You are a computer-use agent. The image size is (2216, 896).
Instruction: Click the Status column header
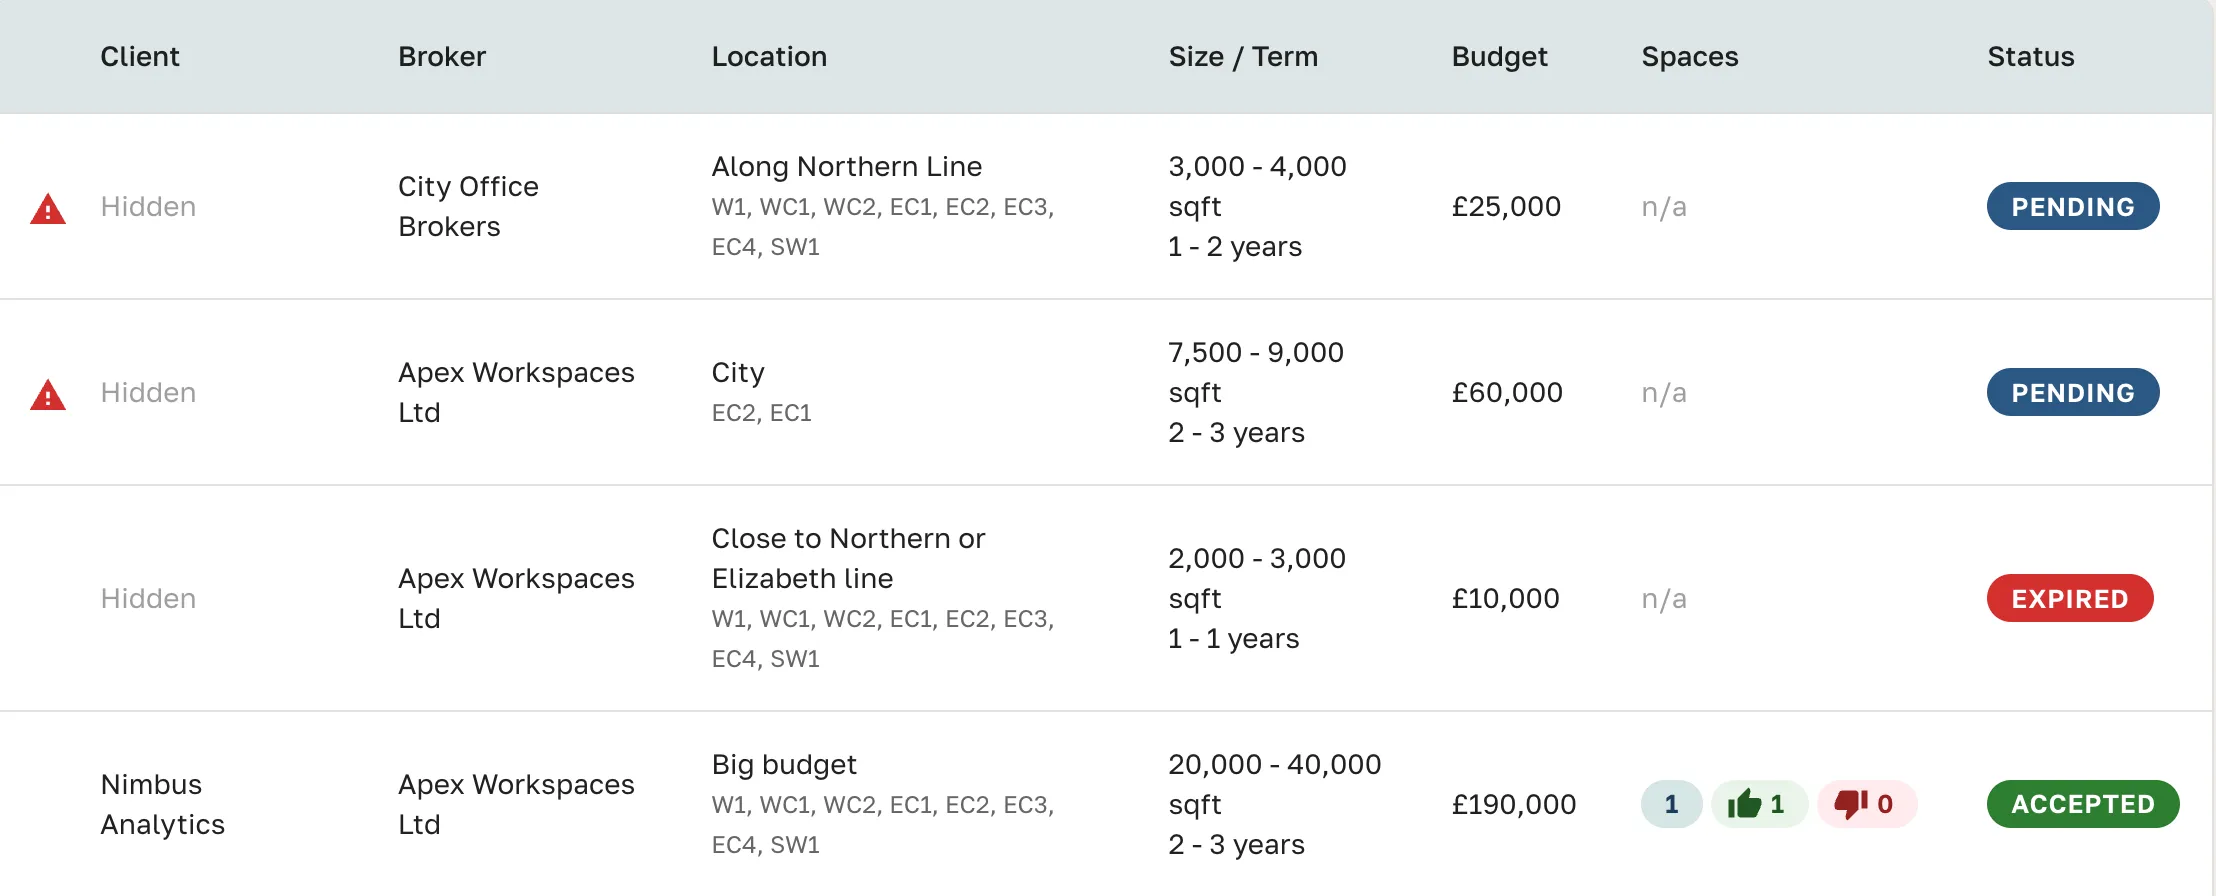[x=2030, y=57]
